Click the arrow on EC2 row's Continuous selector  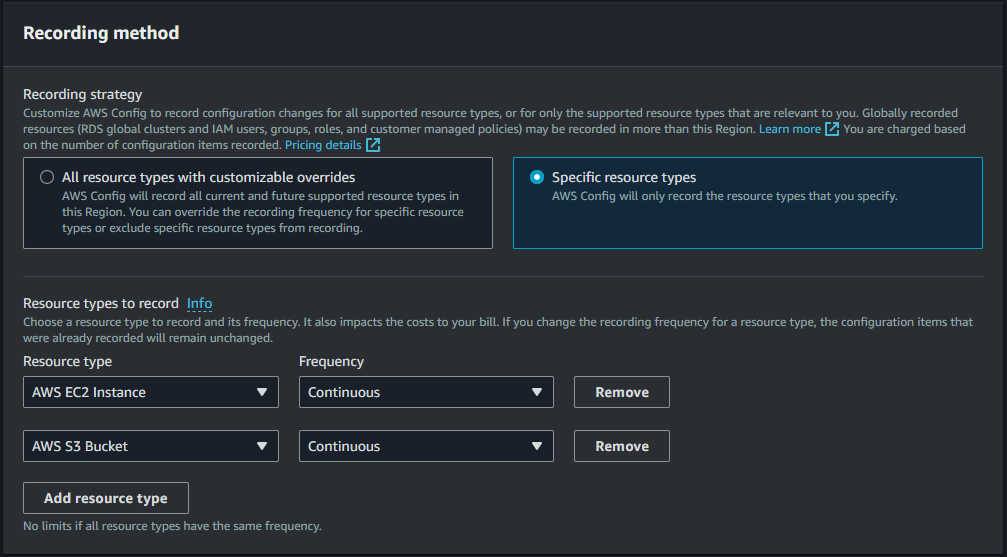537,393
